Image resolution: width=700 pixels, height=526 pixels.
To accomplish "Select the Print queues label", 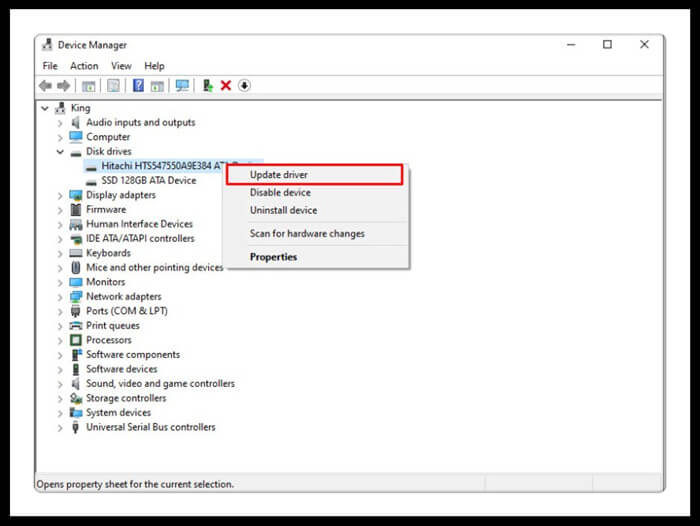I will click(112, 326).
